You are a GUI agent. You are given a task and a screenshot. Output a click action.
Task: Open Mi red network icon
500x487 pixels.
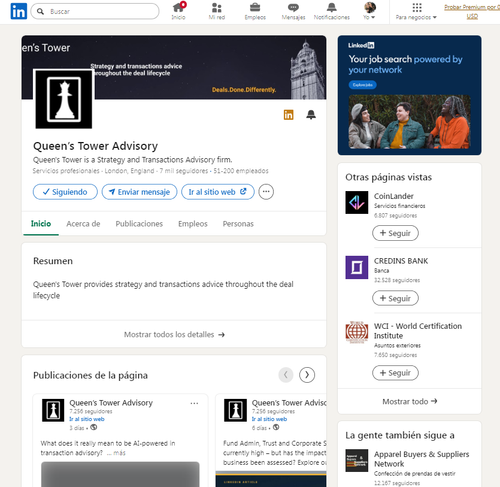point(217,11)
